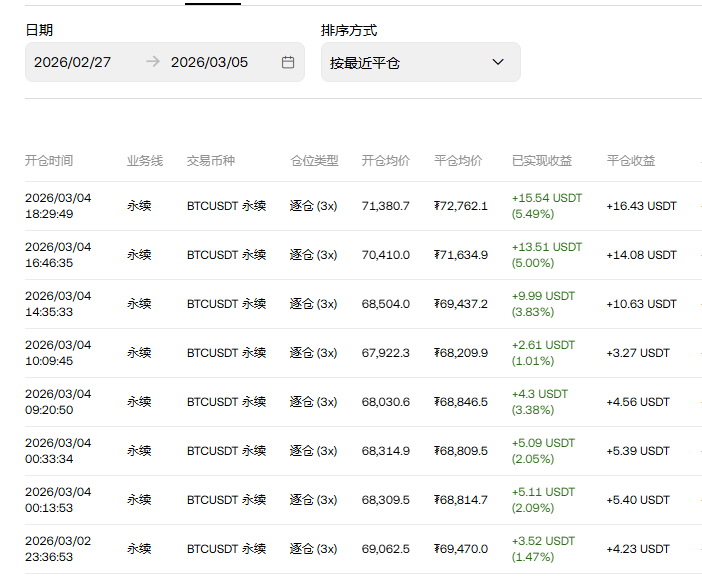This screenshot has width=702, height=581.
Task: Click the 开仓均价 column header
Action: 385,161
